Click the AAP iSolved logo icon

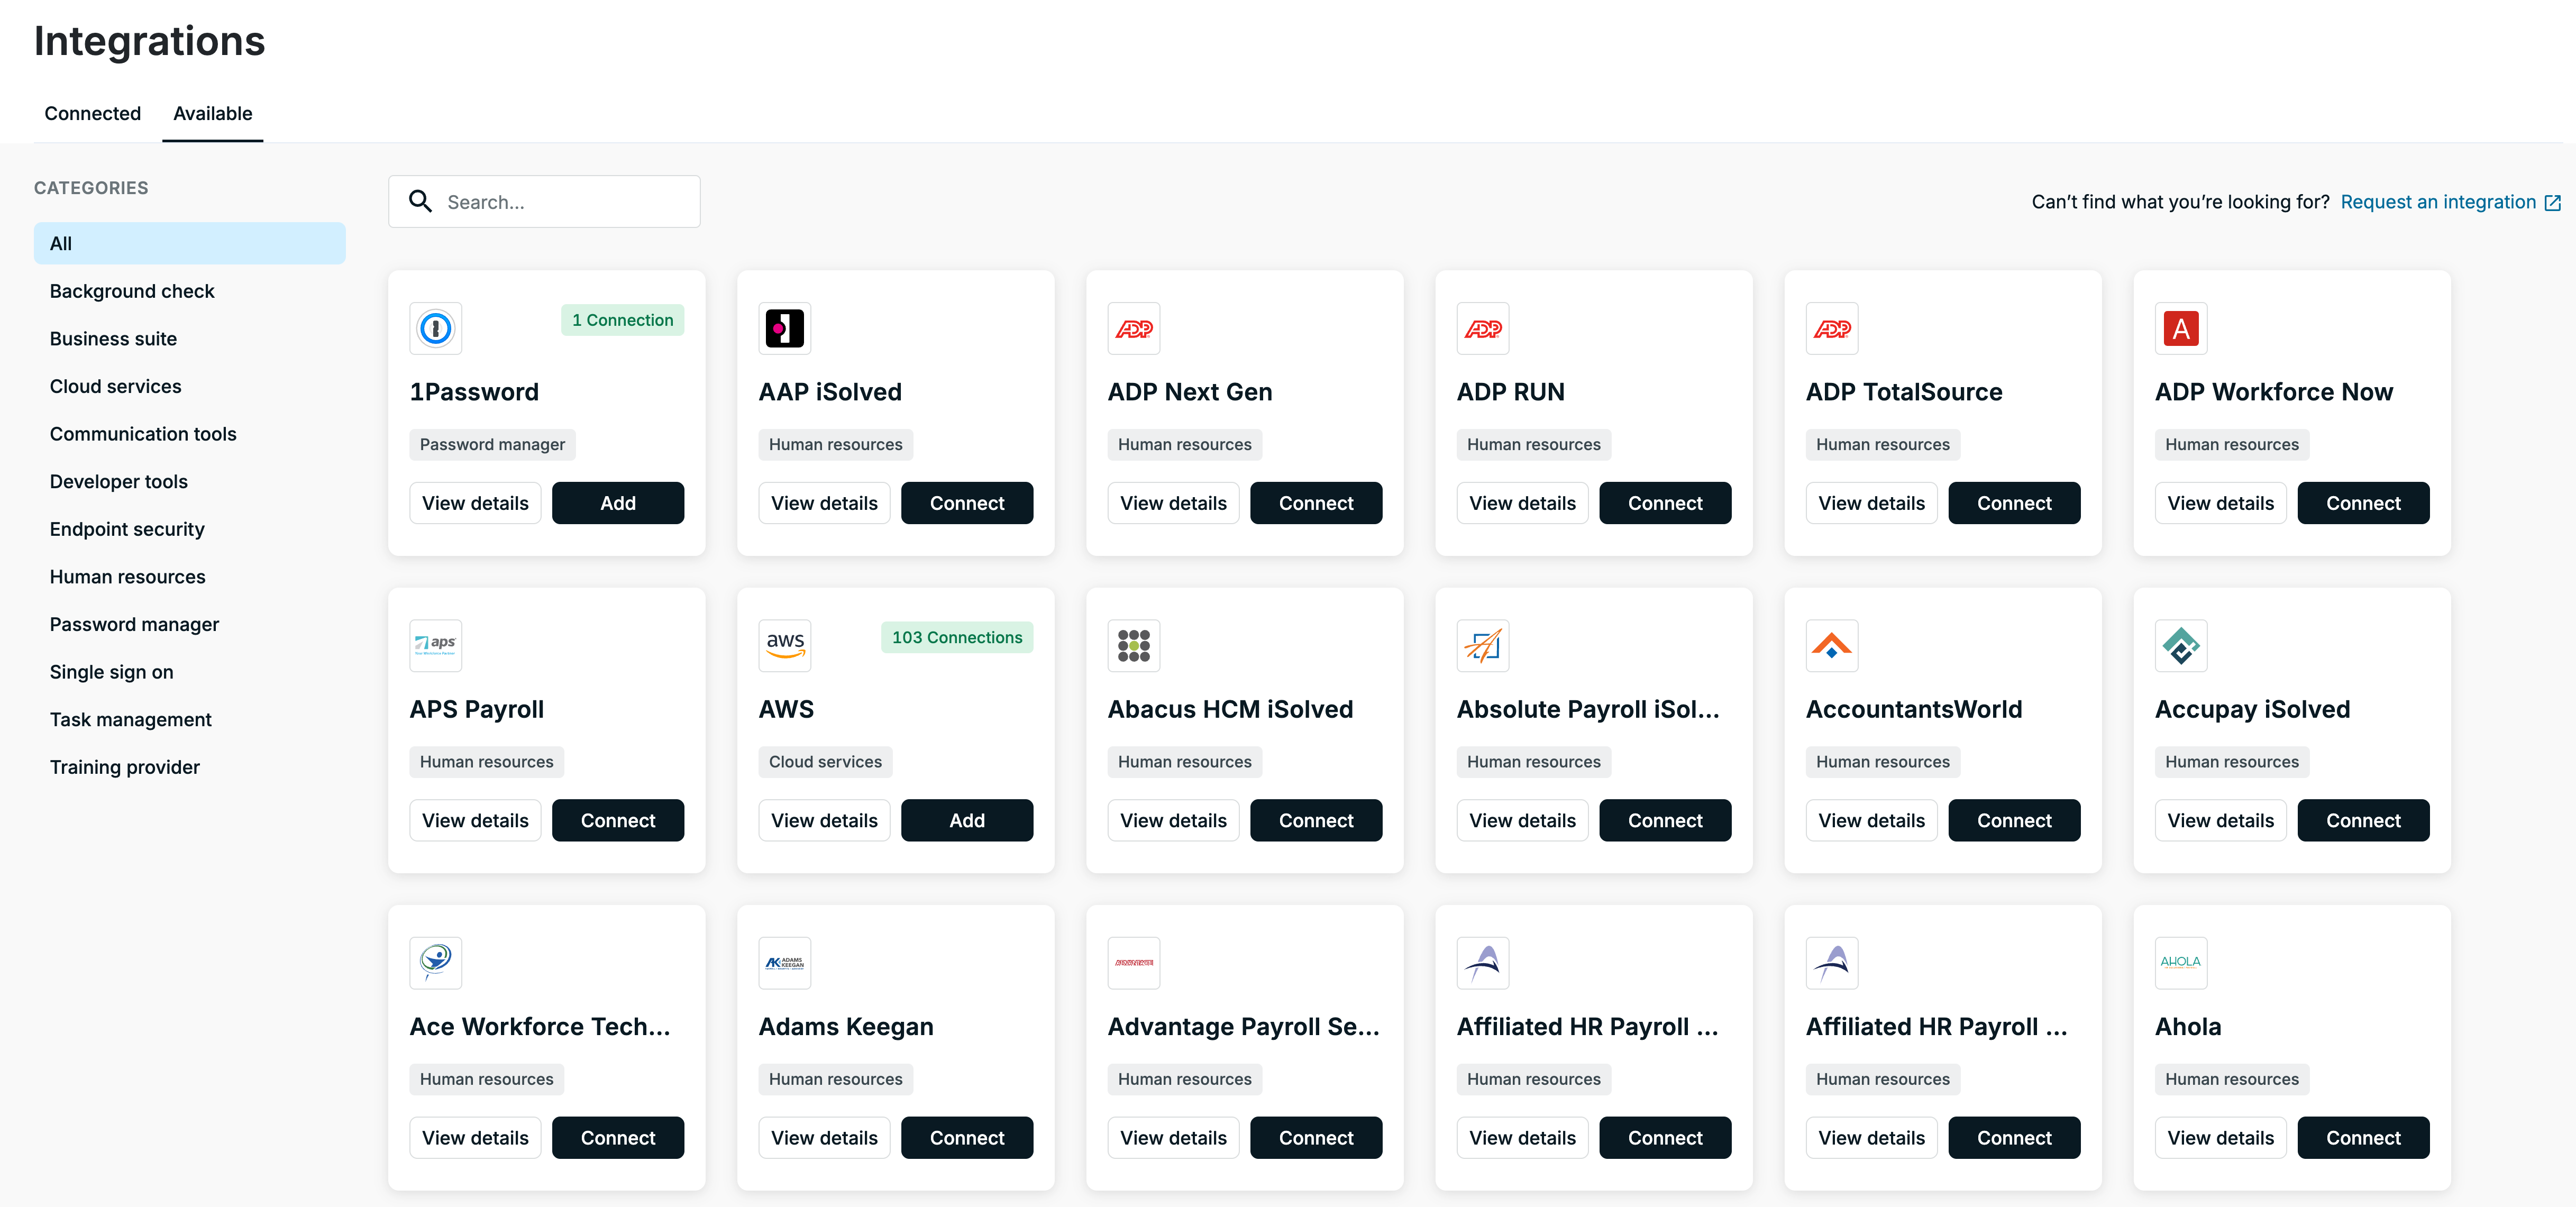[785, 328]
